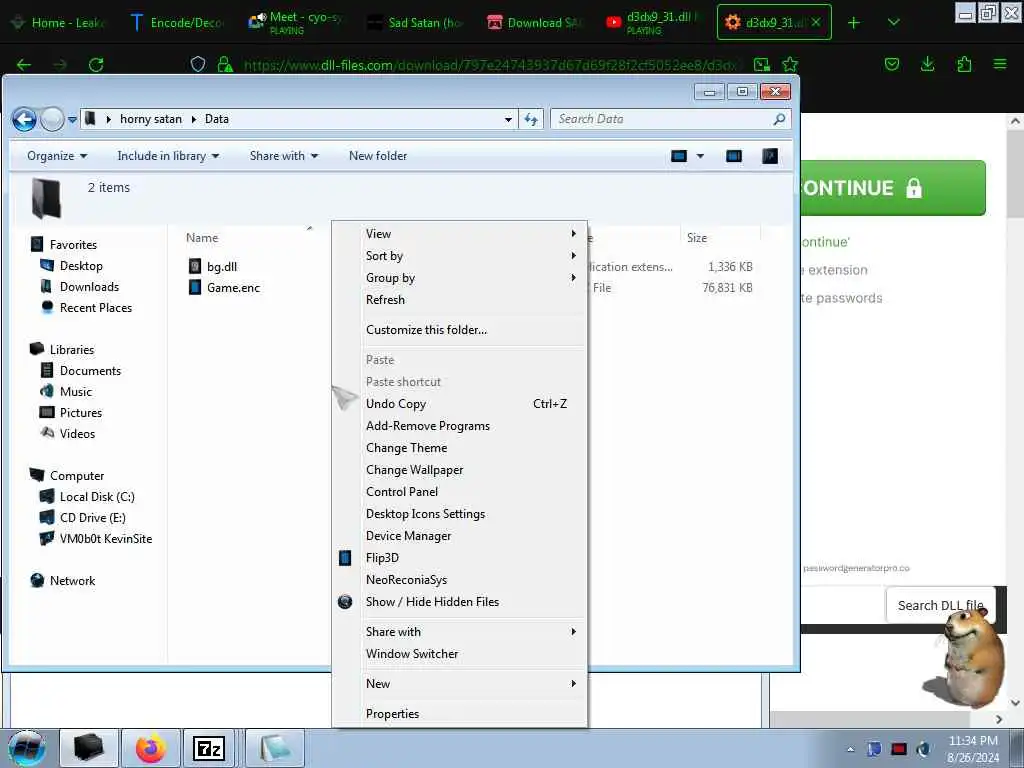Click the search magnifier in Search Data
This screenshot has width=1024, height=768.
pos(778,119)
